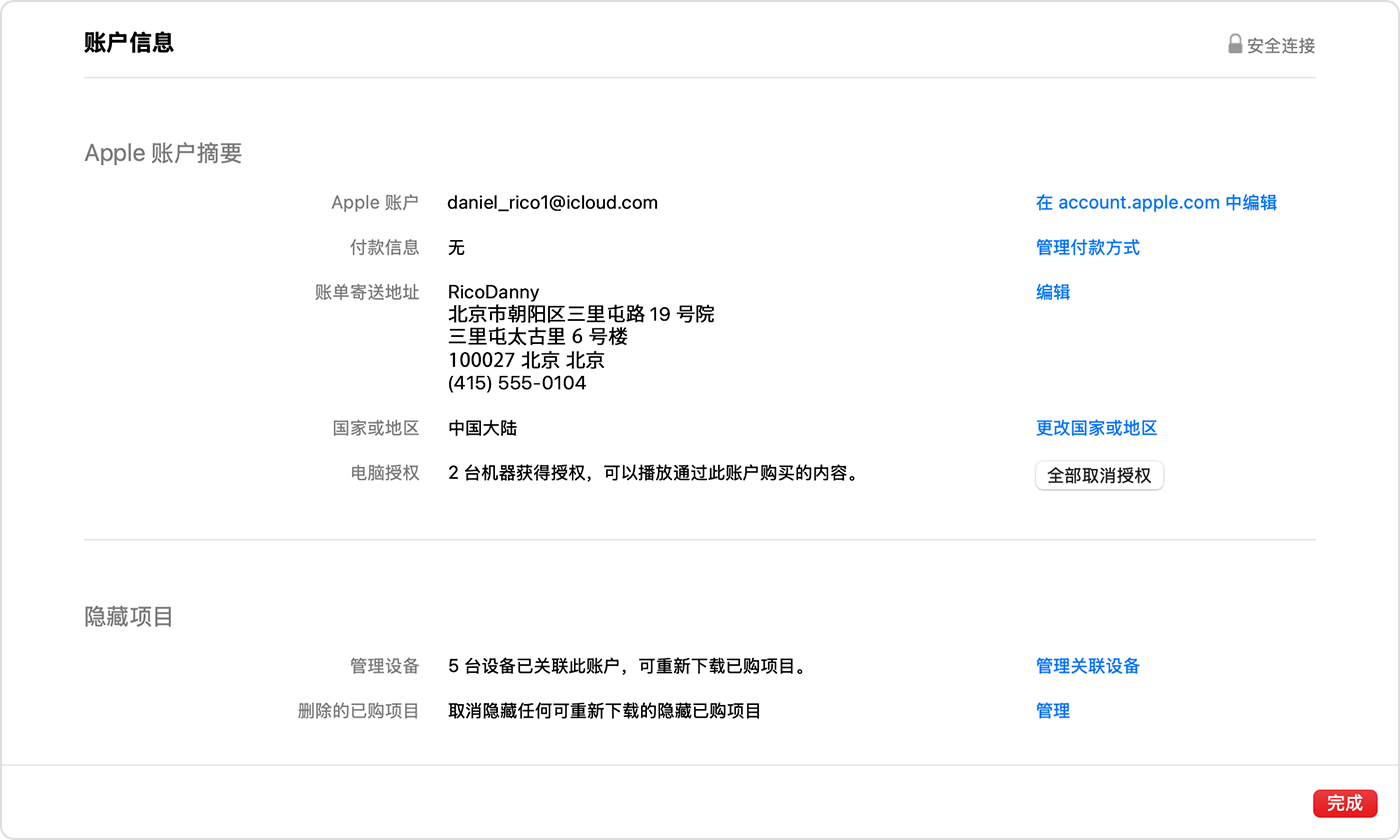Click the 账单寄送地址 label
The width and height of the screenshot is (1400, 840).
[367, 292]
